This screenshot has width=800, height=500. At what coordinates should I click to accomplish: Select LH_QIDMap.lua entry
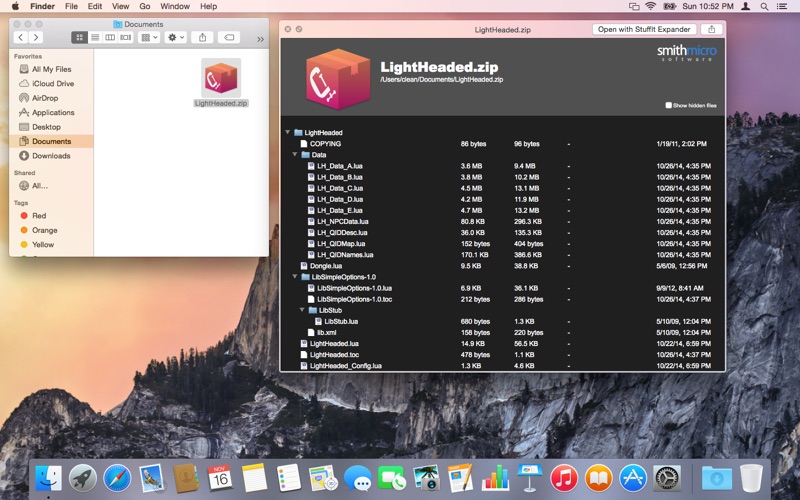tap(341, 243)
